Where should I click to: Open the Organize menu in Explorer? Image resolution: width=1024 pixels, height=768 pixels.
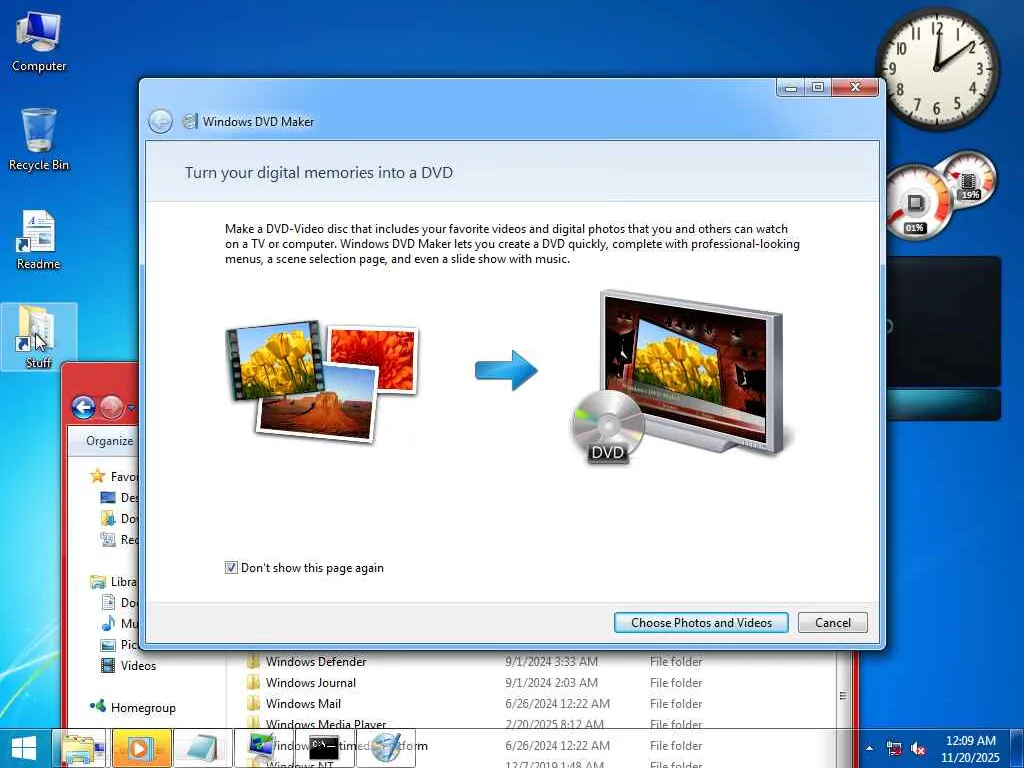(x=109, y=441)
